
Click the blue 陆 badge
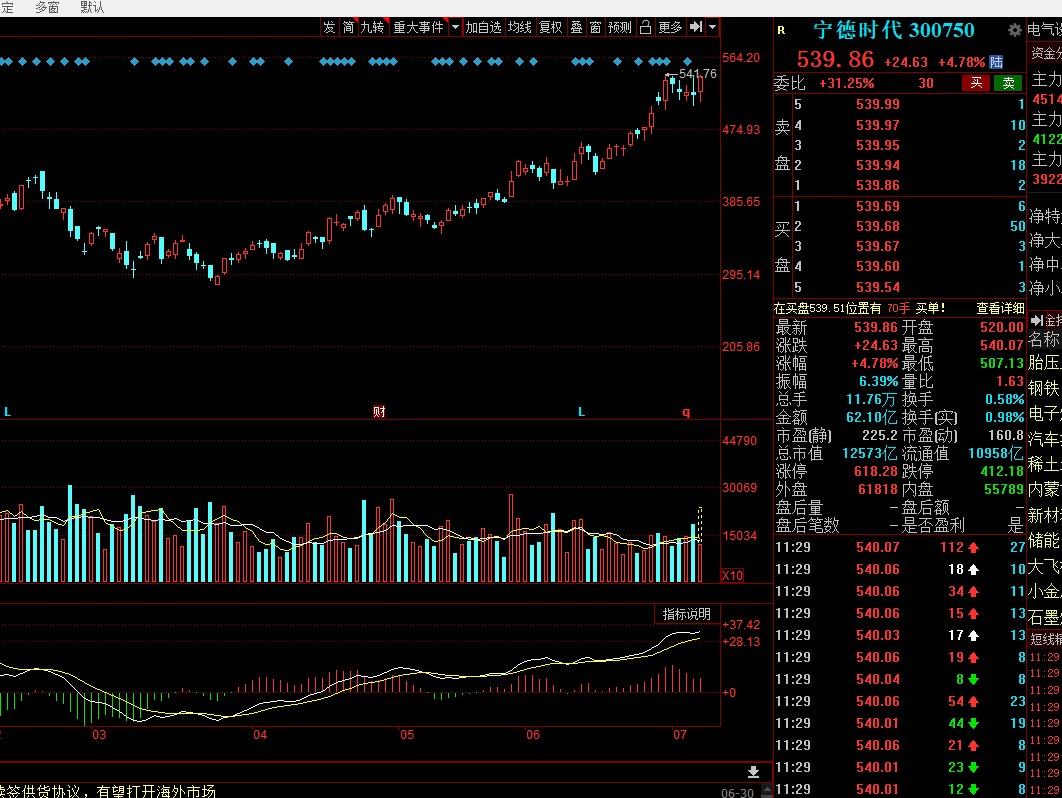[x=996, y=62]
